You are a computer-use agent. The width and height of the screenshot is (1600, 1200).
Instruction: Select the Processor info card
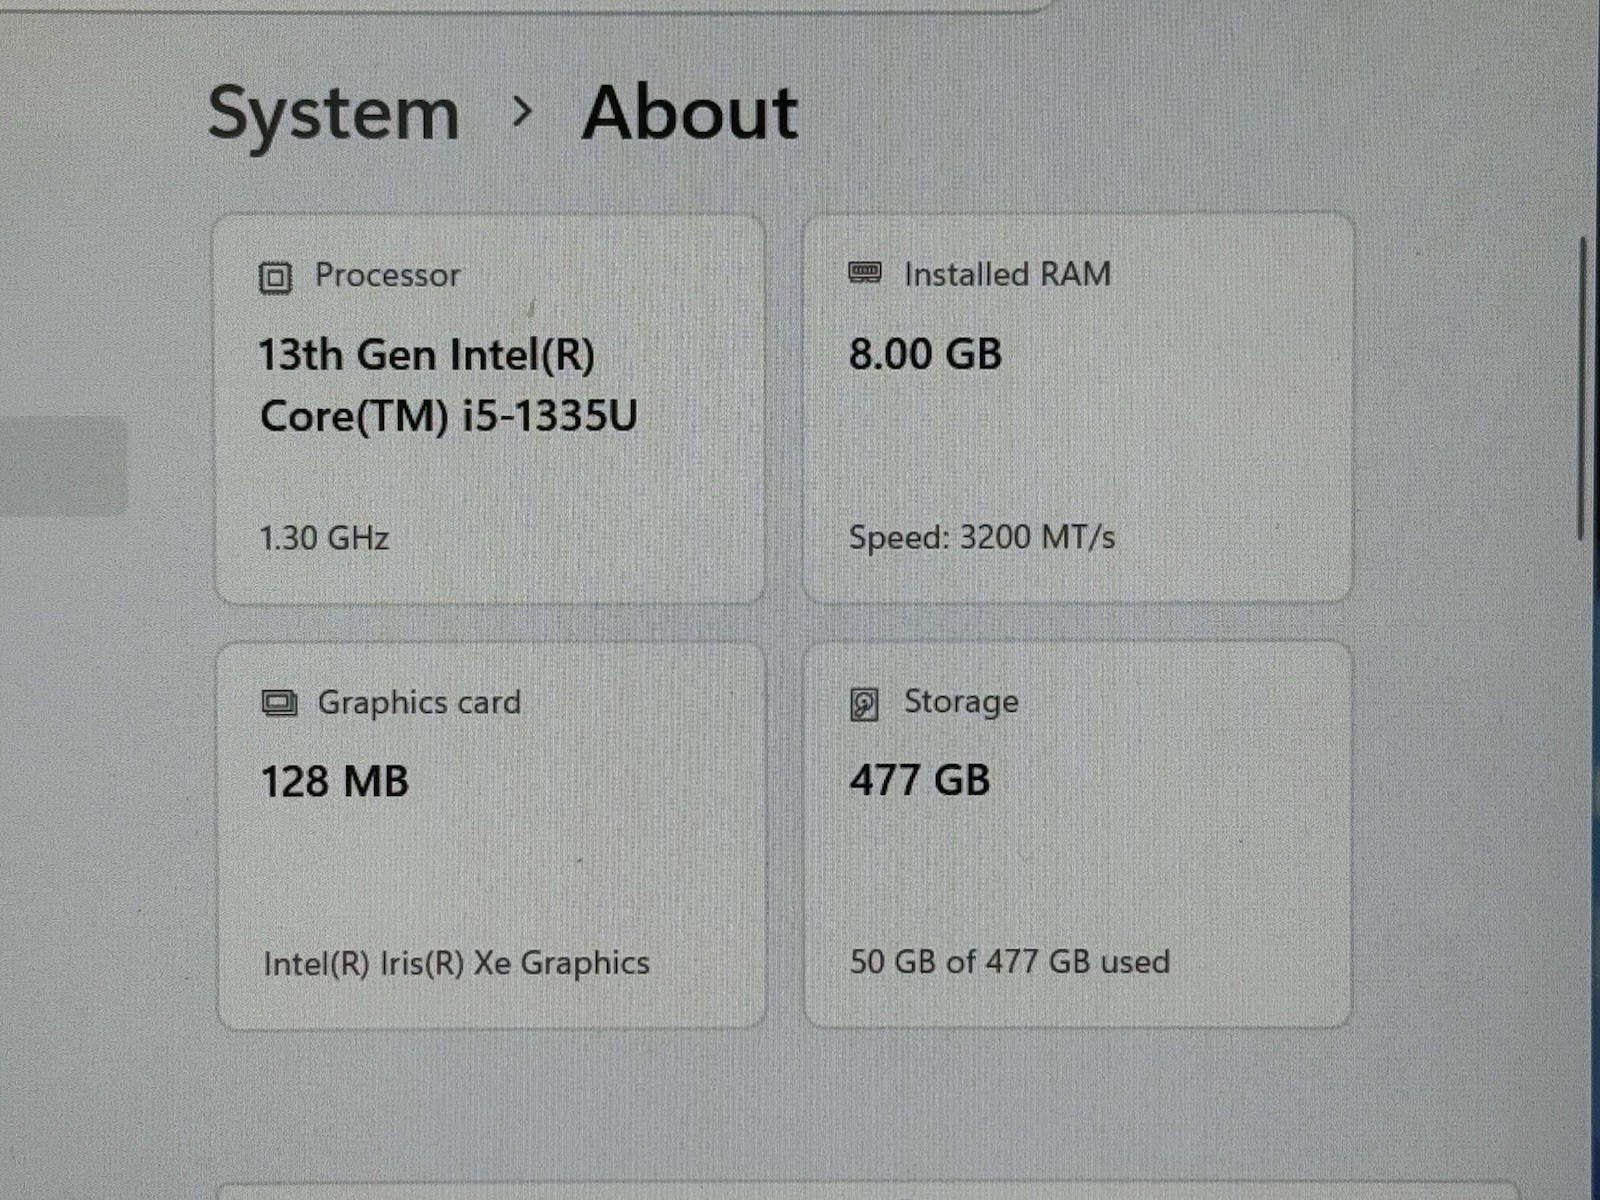pos(490,410)
